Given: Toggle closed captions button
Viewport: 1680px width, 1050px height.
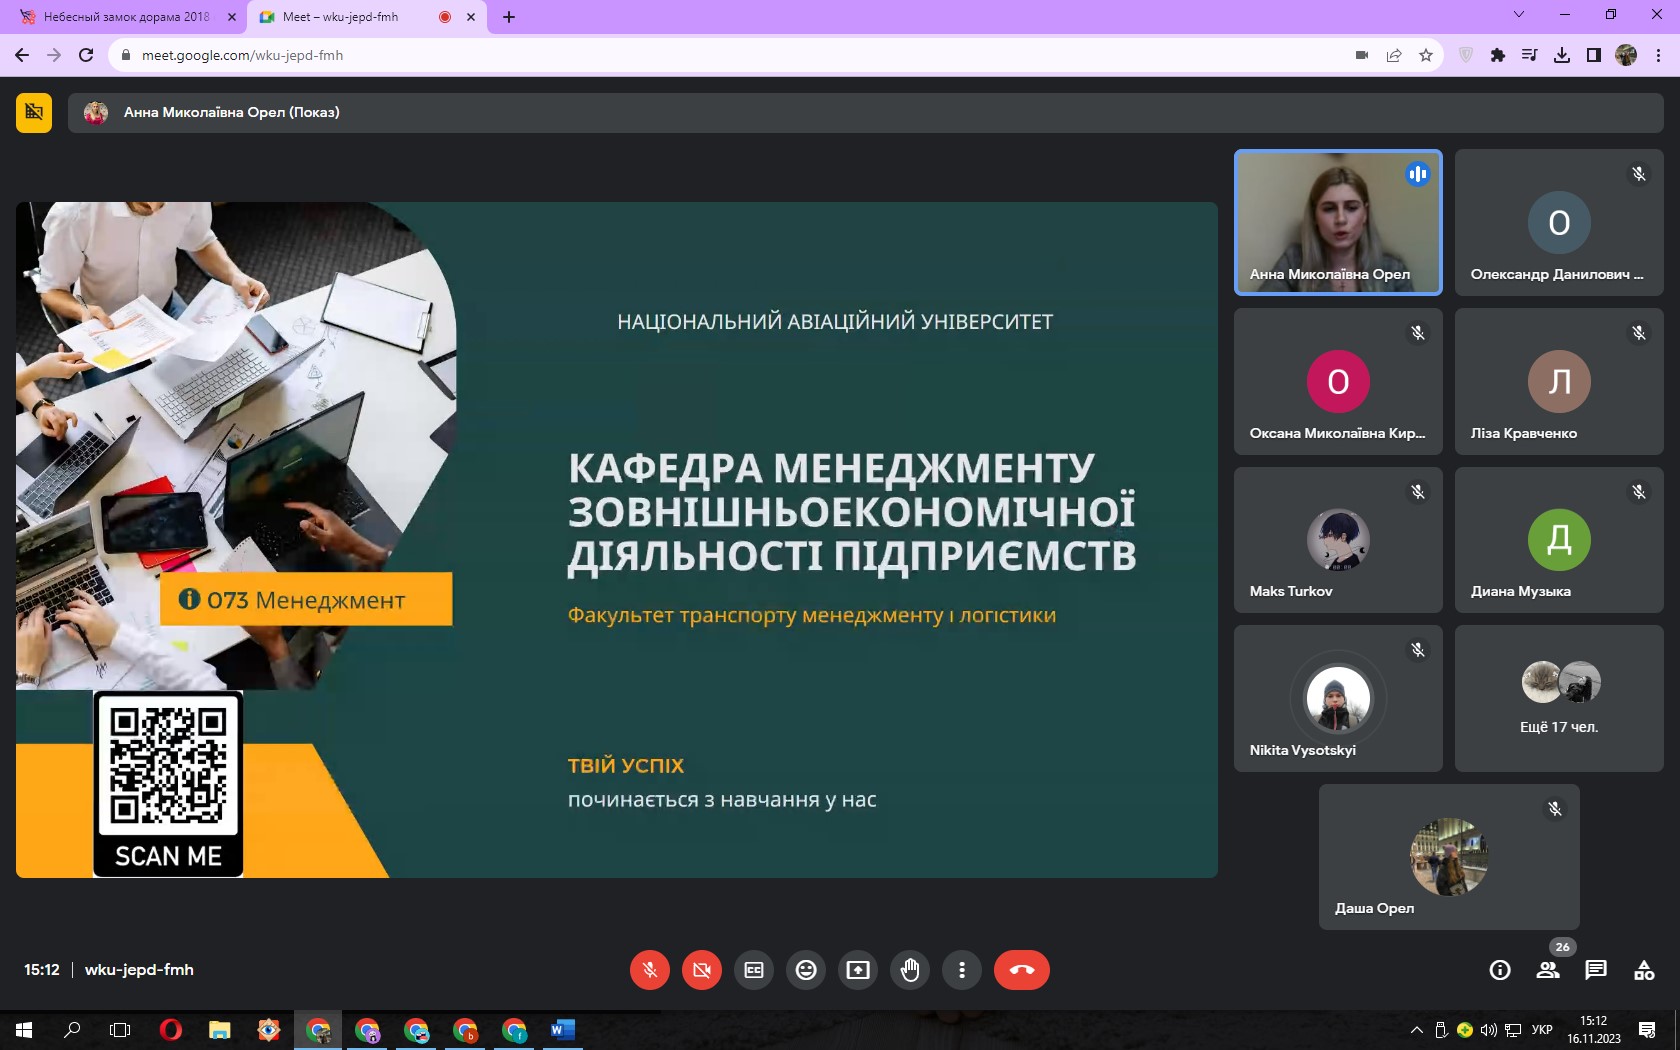Looking at the screenshot, I should click(x=754, y=970).
